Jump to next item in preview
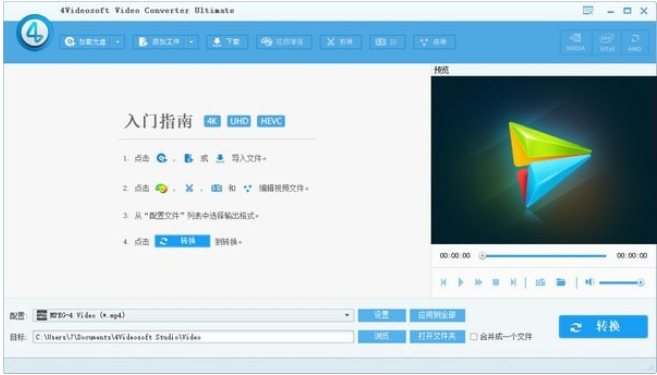Viewport: 657px width, 375px height. [513, 282]
